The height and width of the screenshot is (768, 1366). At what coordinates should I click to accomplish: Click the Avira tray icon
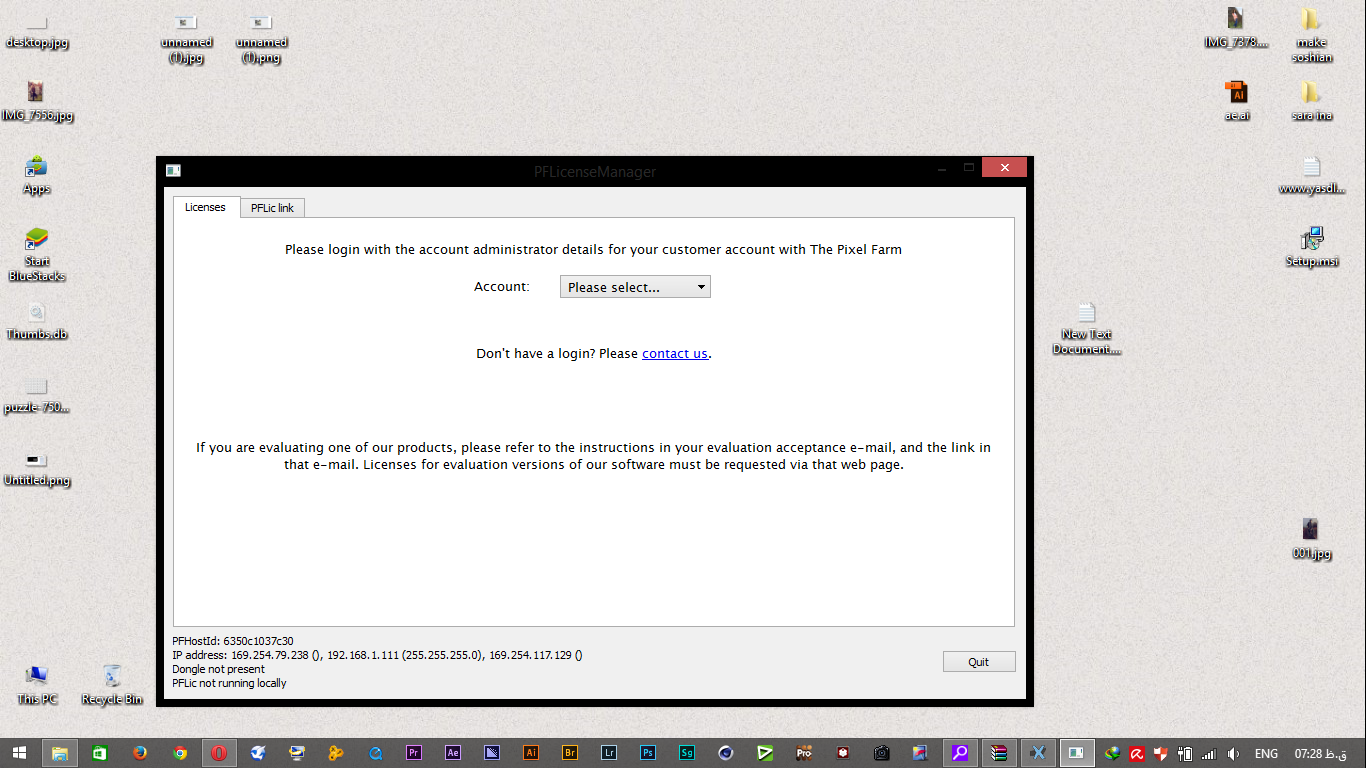coord(1137,753)
